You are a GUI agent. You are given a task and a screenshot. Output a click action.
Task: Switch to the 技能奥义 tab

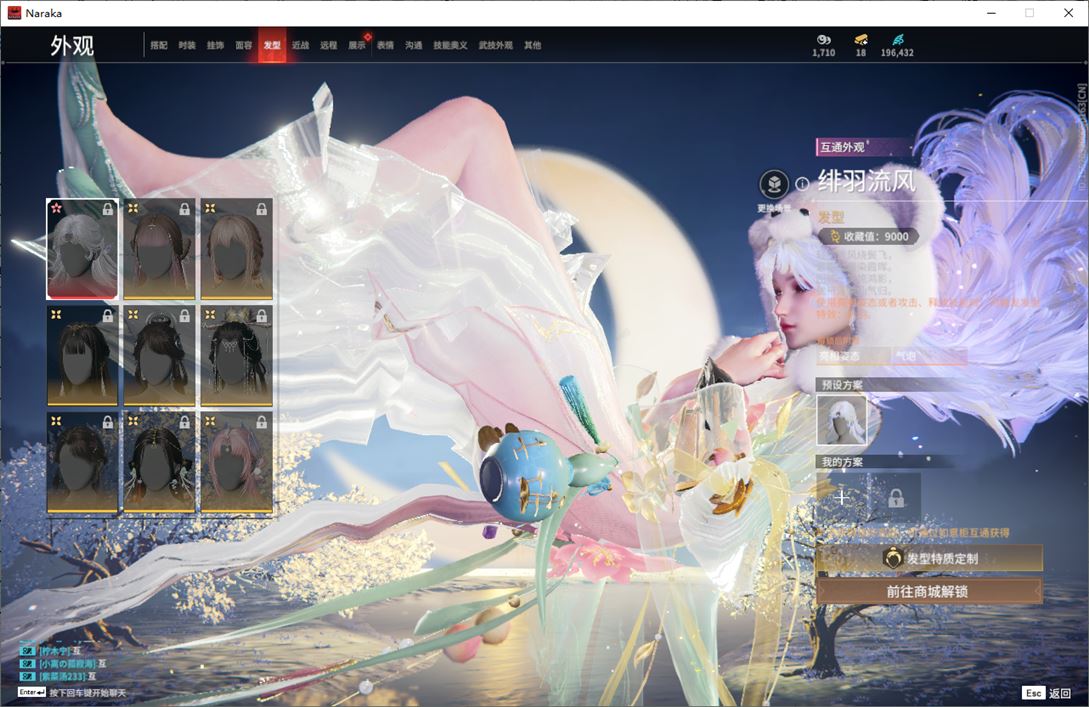(x=450, y=45)
